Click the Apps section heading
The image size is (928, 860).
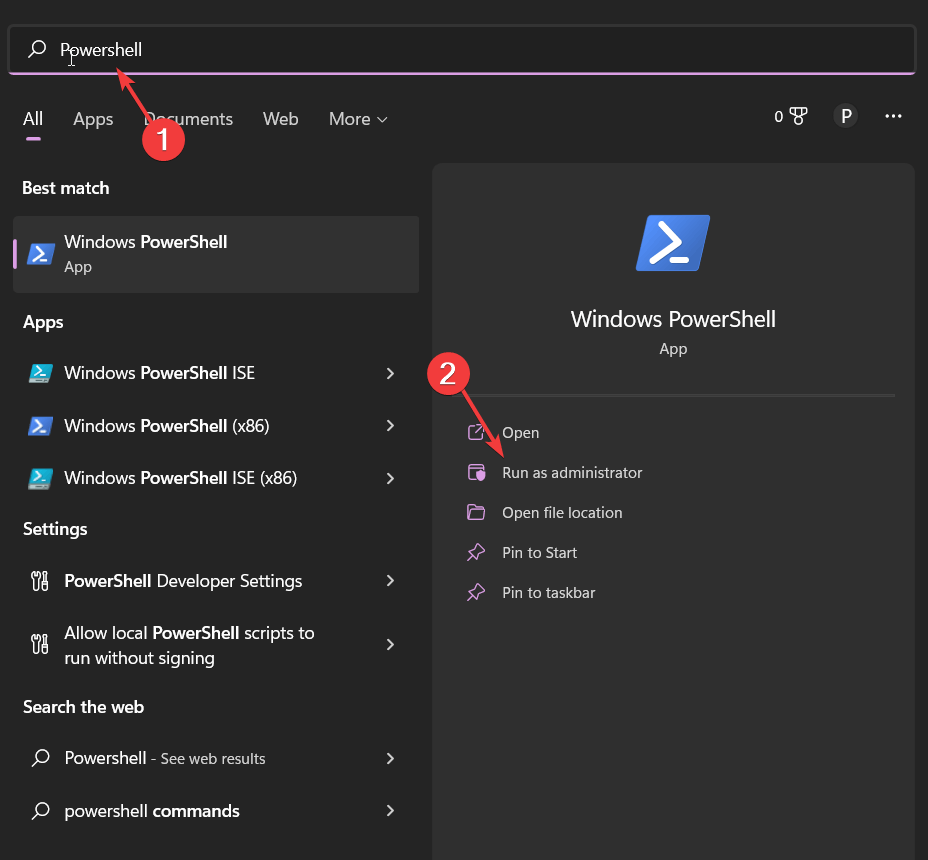click(43, 323)
